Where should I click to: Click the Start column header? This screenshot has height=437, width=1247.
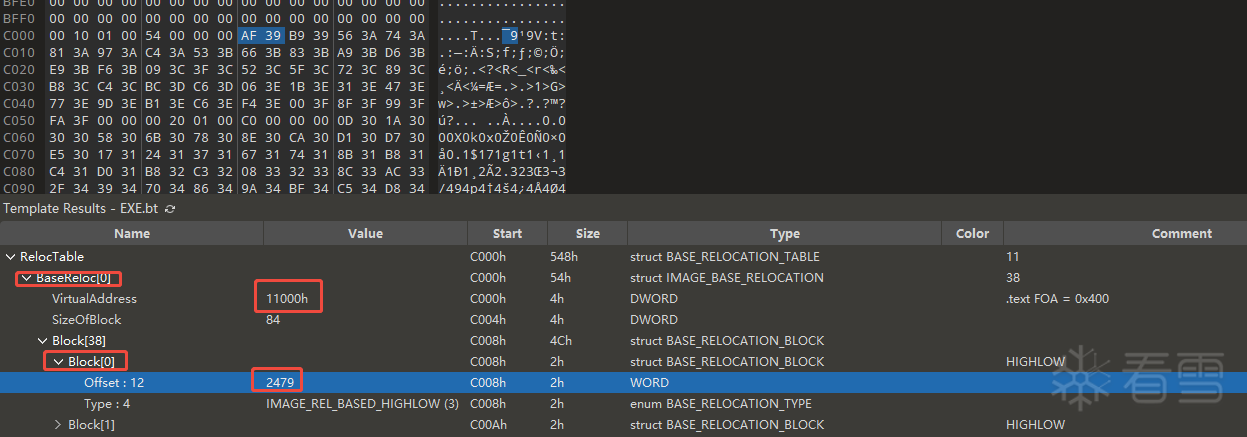(x=507, y=234)
